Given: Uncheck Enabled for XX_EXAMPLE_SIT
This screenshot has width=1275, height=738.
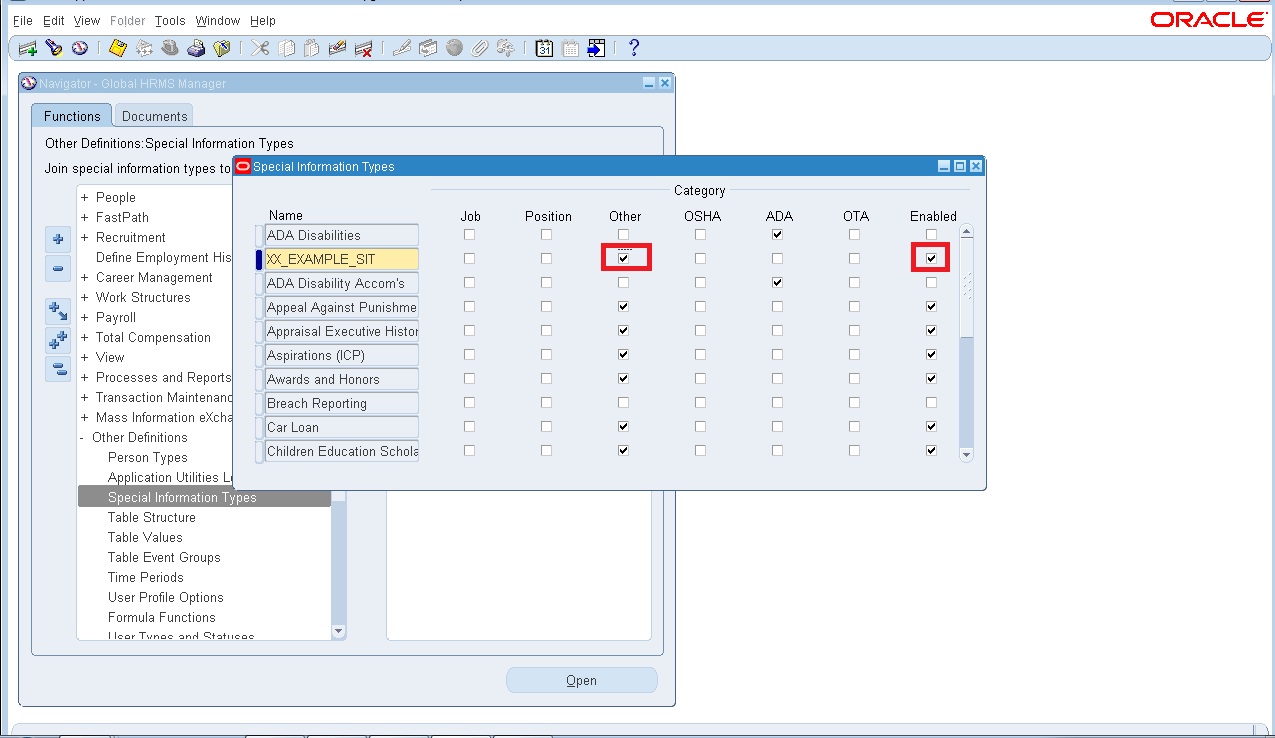Looking at the screenshot, I should click(x=930, y=258).
